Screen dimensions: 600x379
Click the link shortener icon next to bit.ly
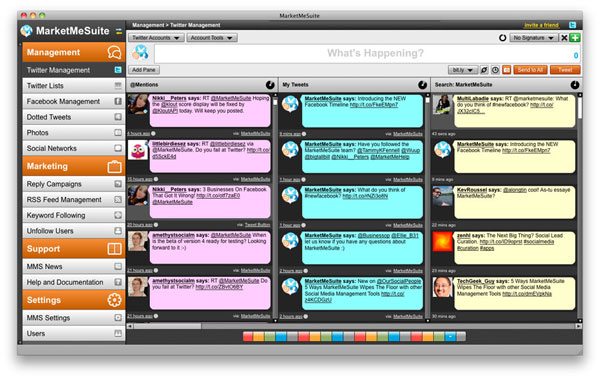click(484, 70)
